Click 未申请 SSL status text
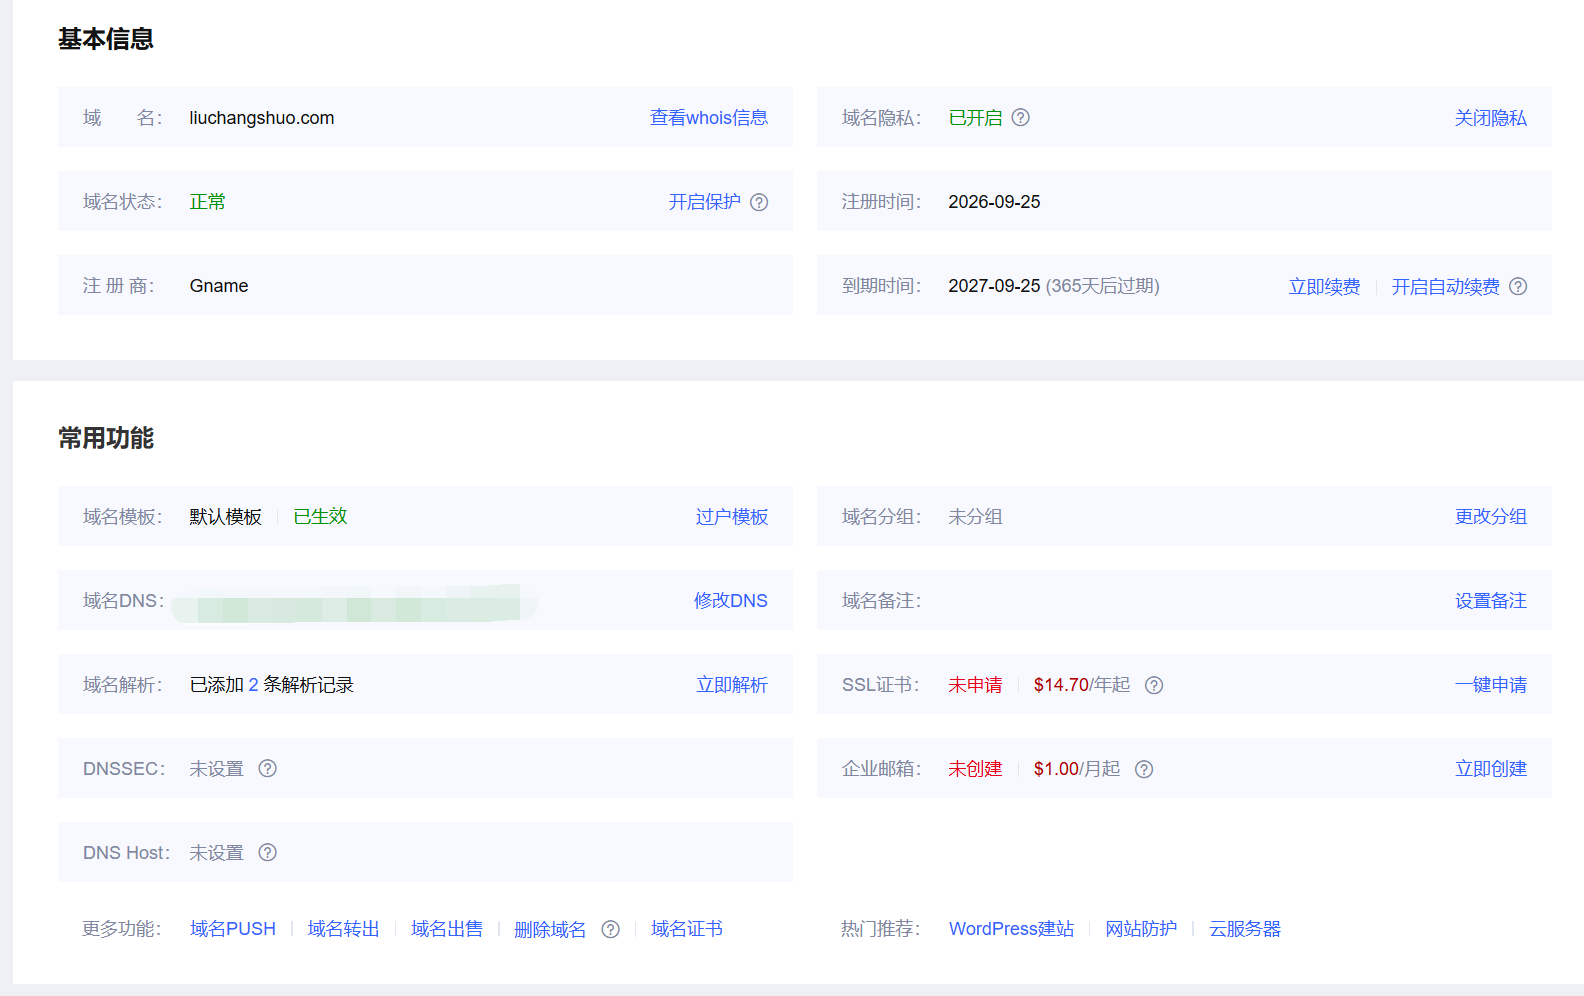The image size is (1584, 996). (975, 684)
